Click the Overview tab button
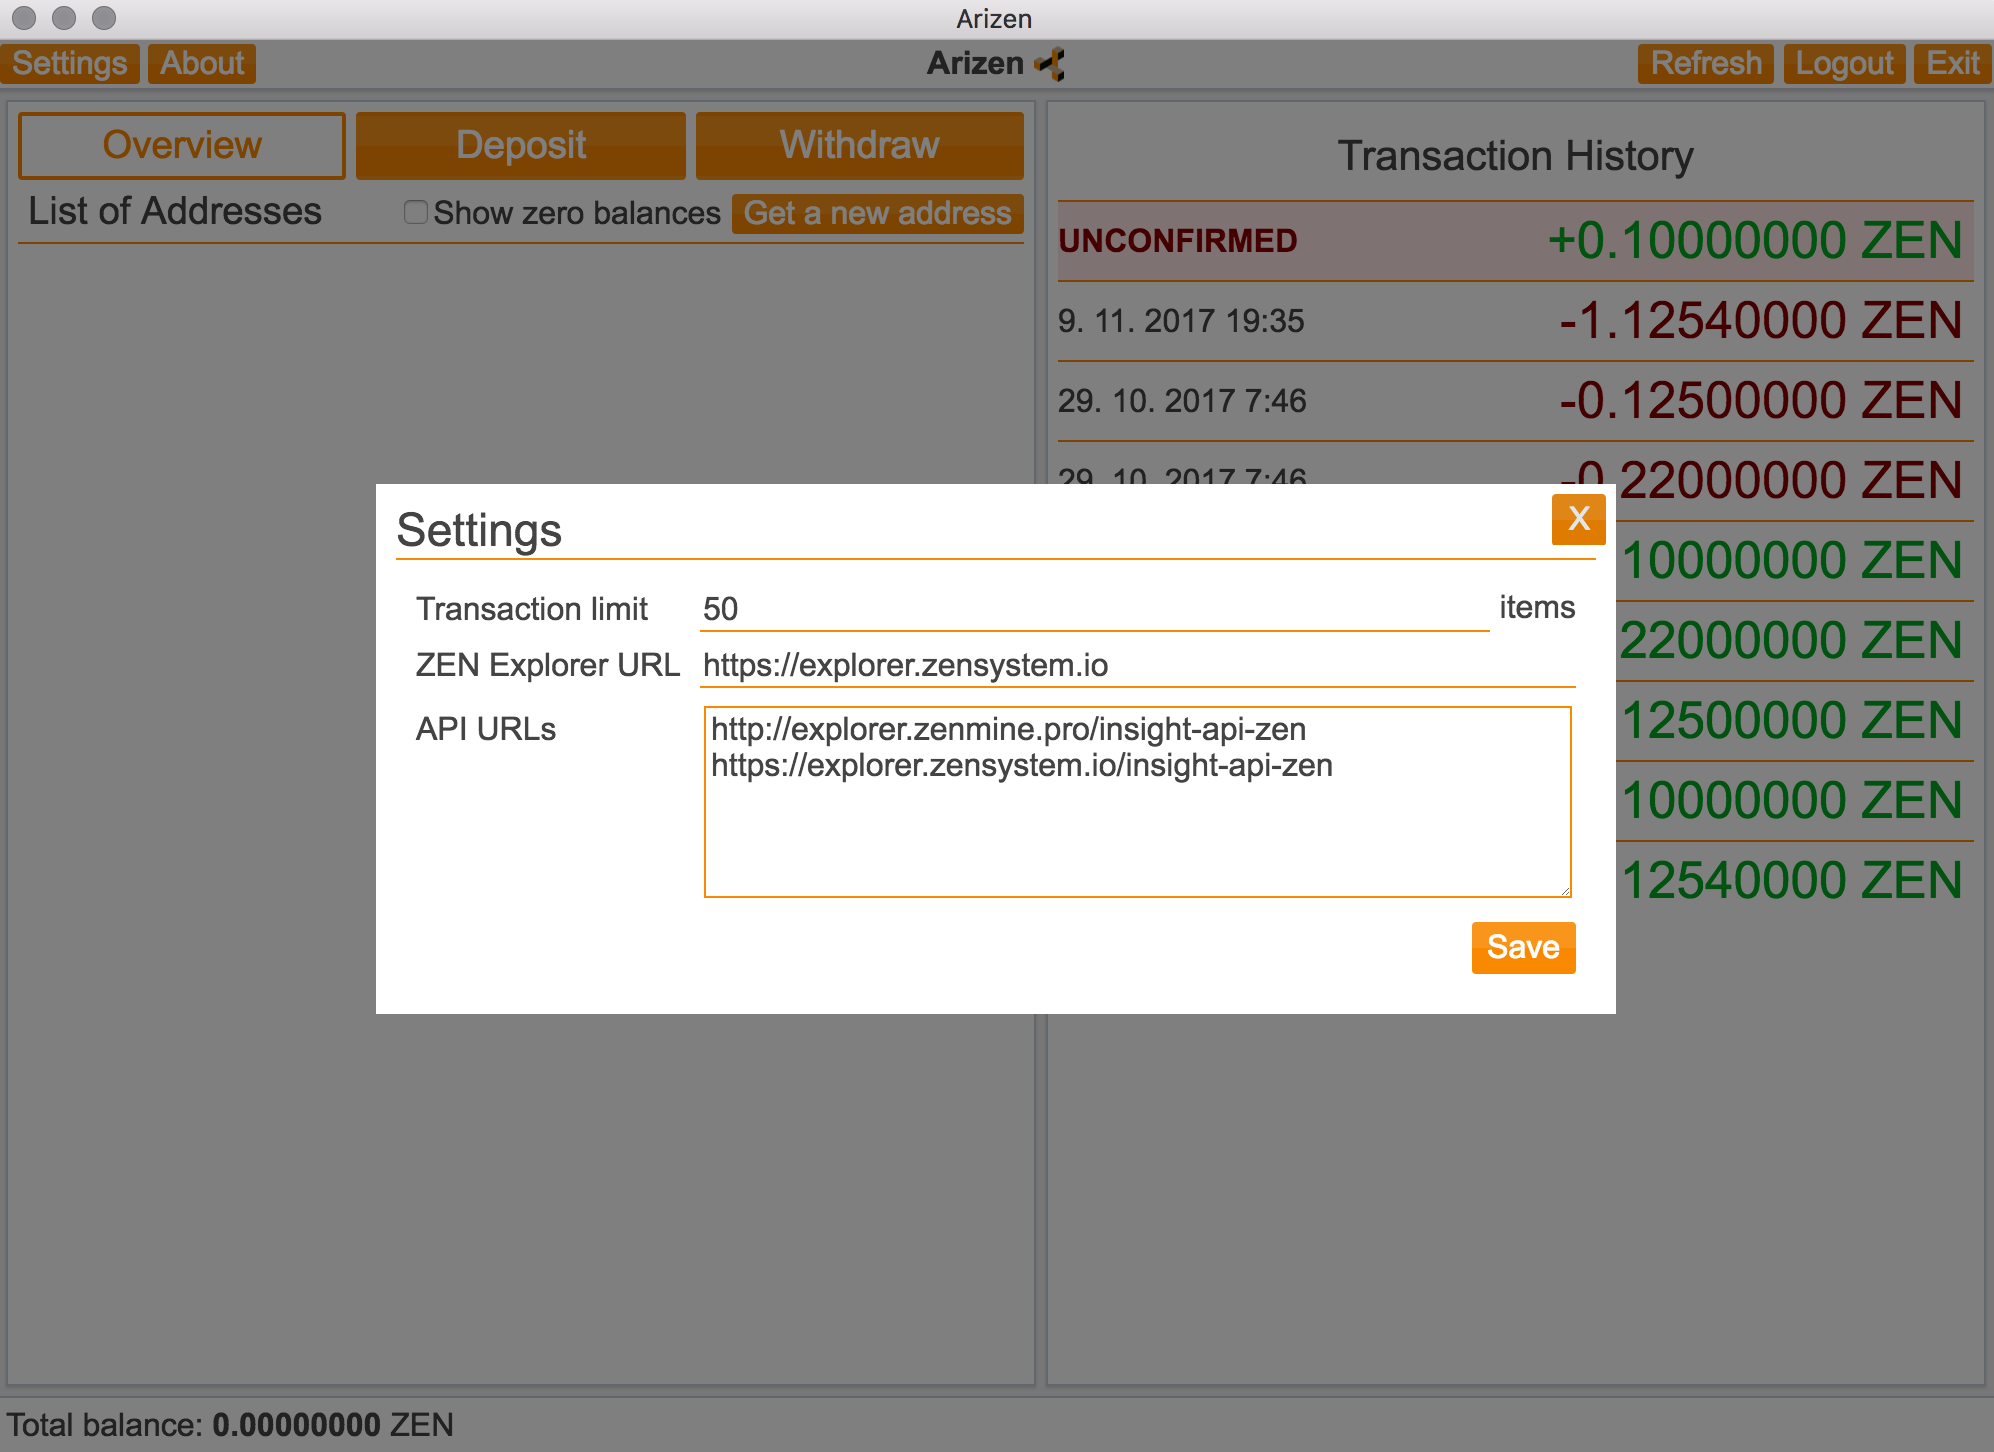This screenshot has width=1994, height=1452. [183, 146]
